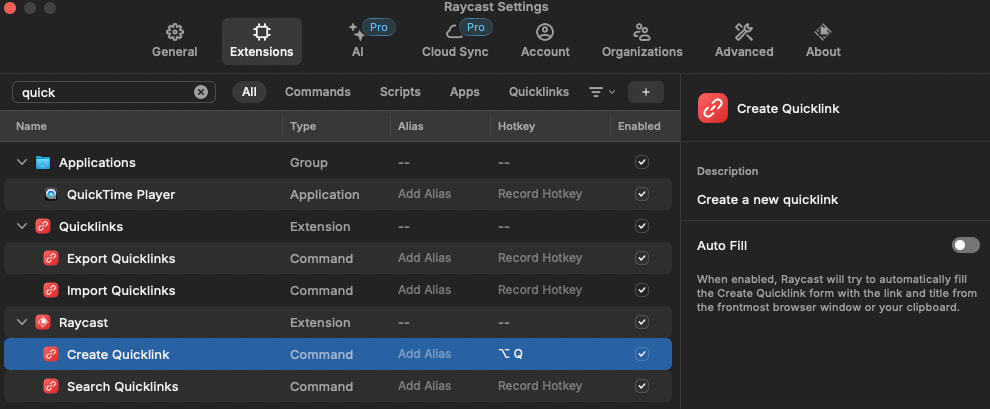Open the Advanced tools icon

(x=743, y=32)
